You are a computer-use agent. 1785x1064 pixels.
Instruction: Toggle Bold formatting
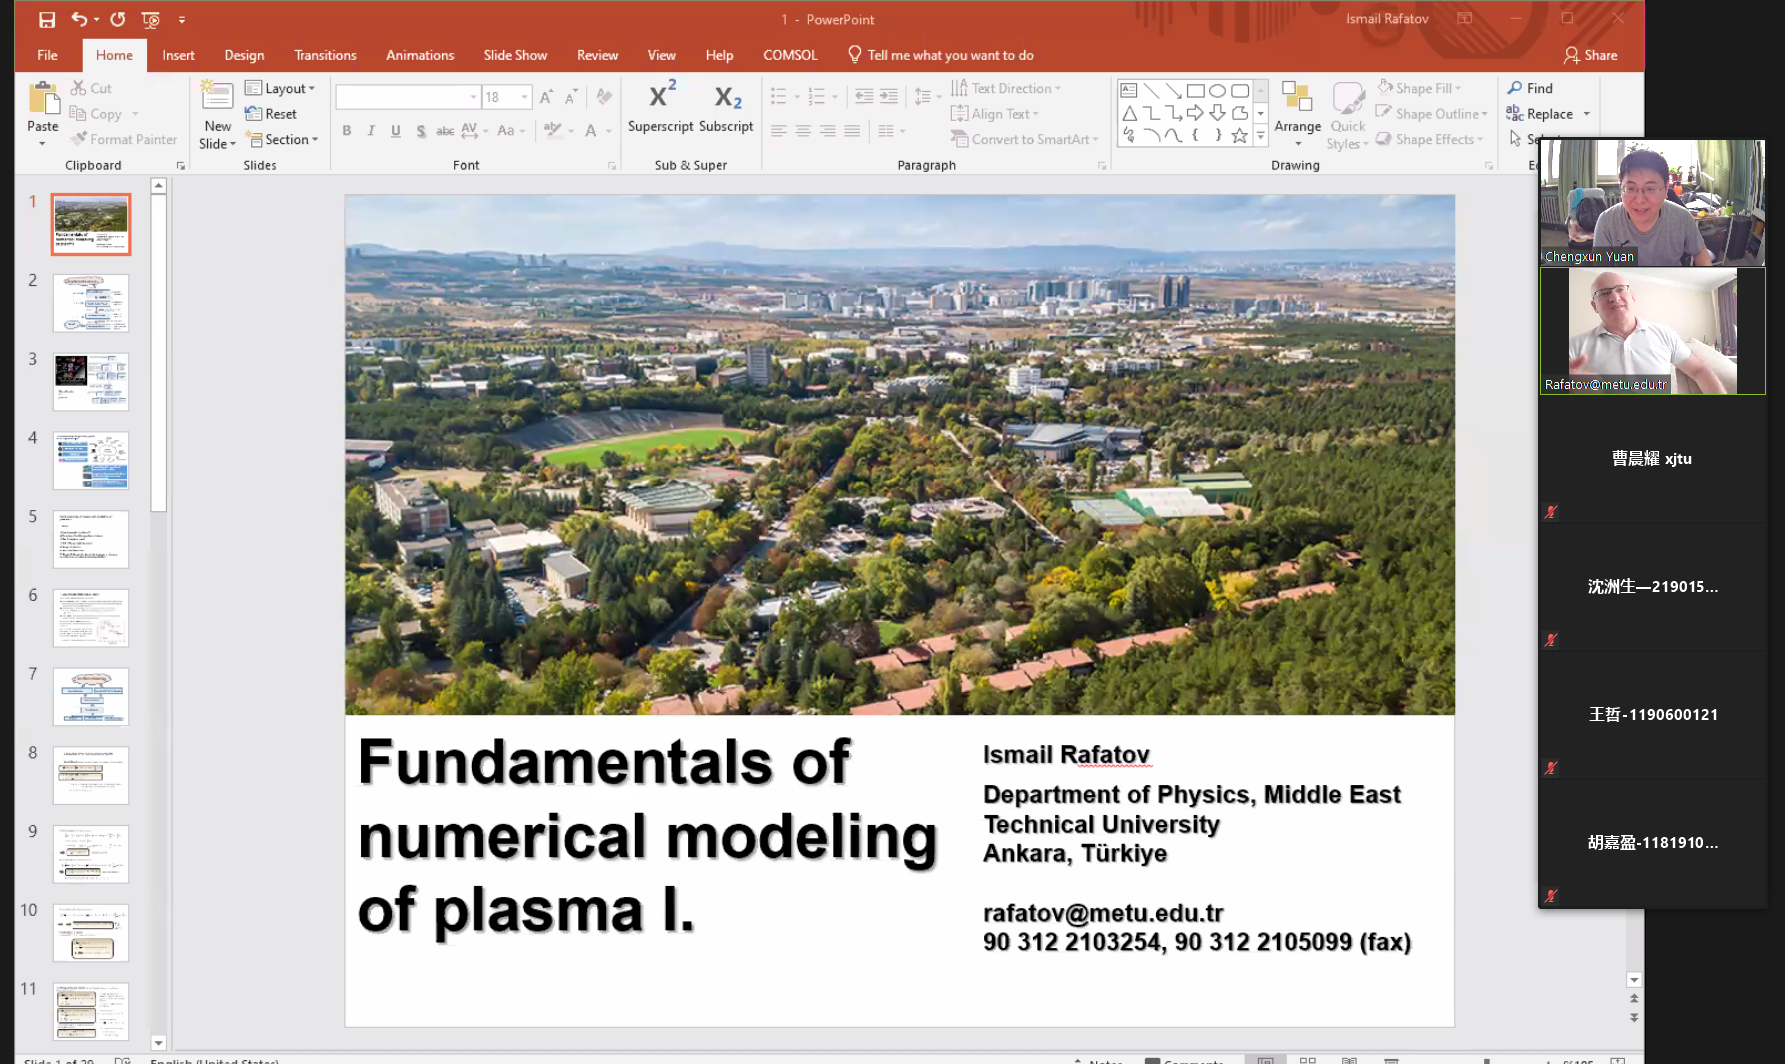347,131
